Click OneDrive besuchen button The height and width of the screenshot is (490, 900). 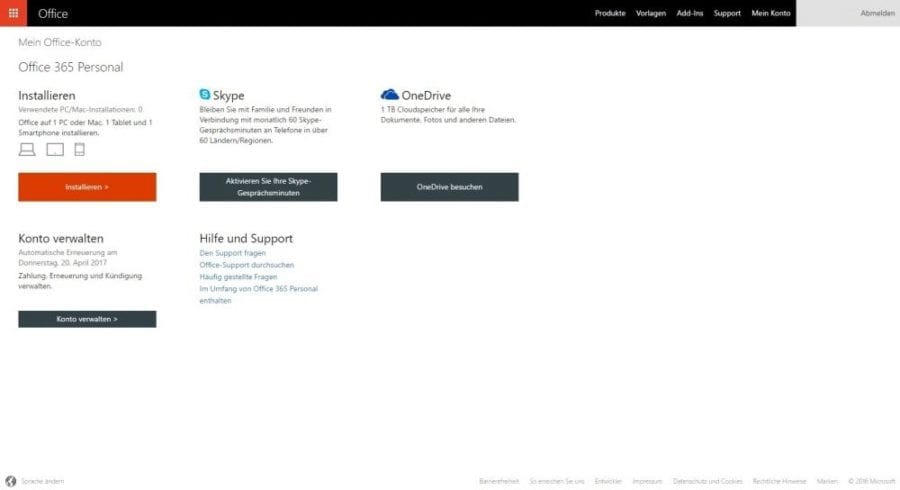(x=449, y=187)
